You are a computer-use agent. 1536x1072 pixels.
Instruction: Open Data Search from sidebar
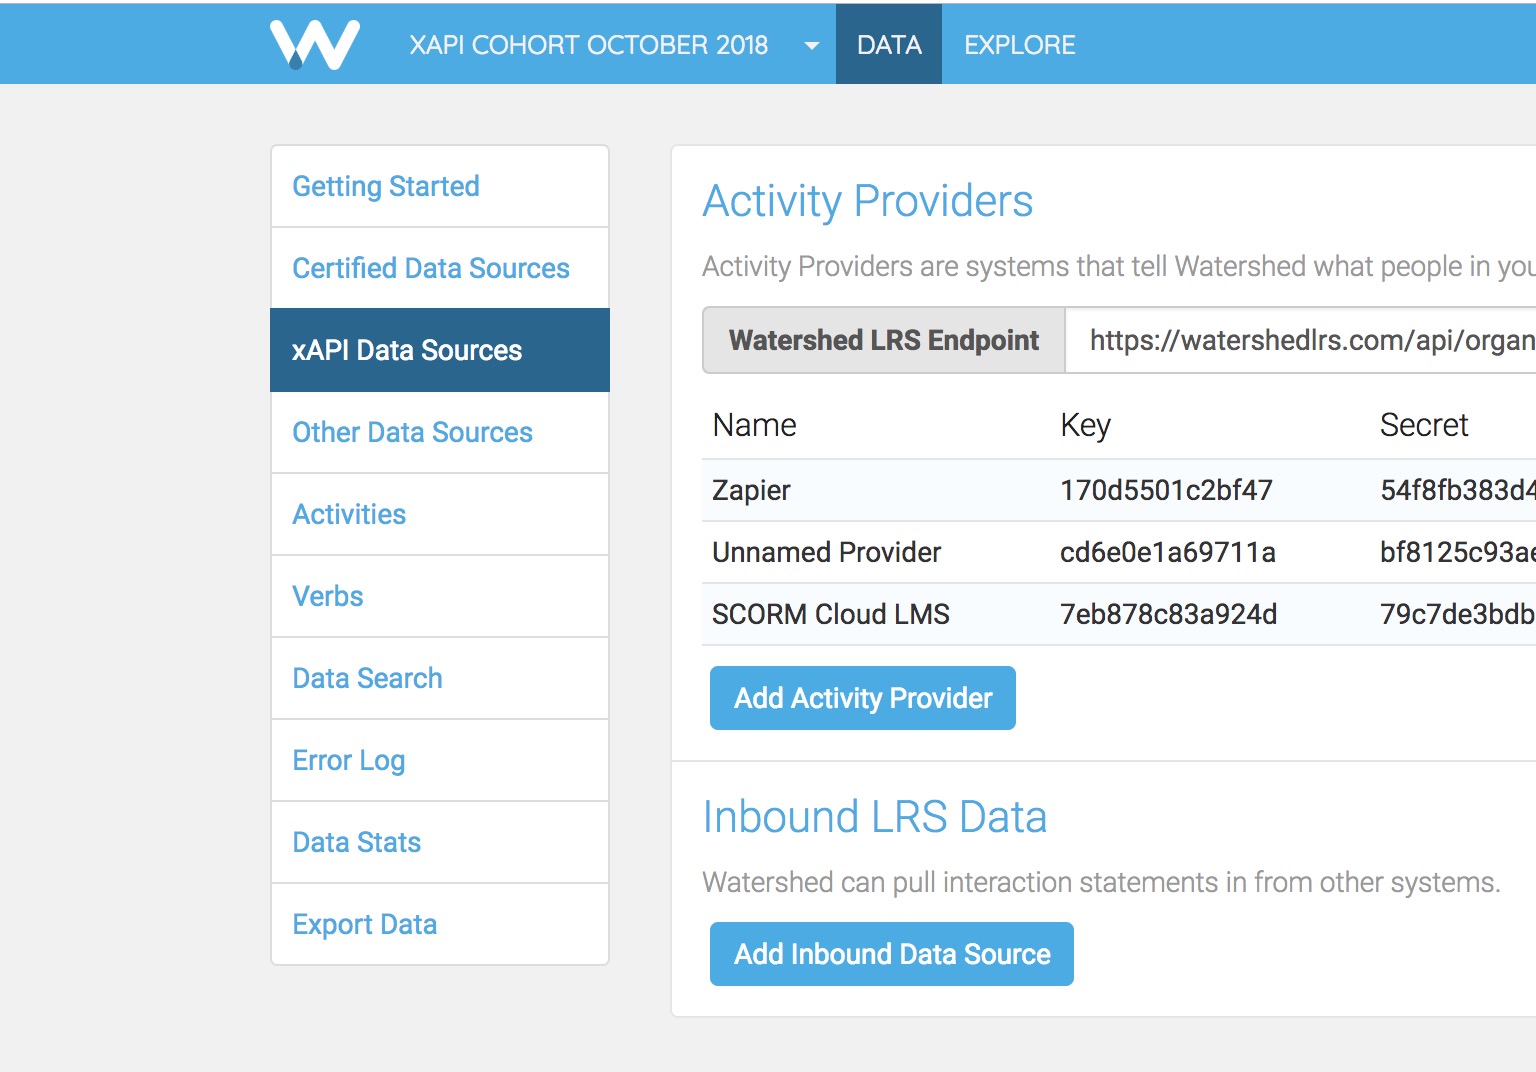(x=367, y=679)
